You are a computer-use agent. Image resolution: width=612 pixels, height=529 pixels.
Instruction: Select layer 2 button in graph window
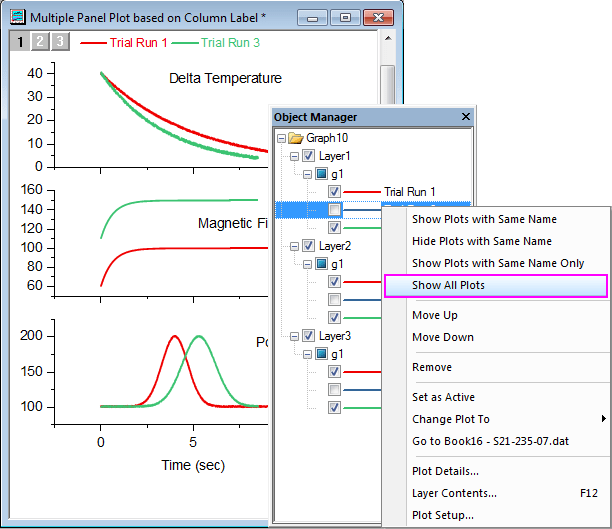point(40,41)
